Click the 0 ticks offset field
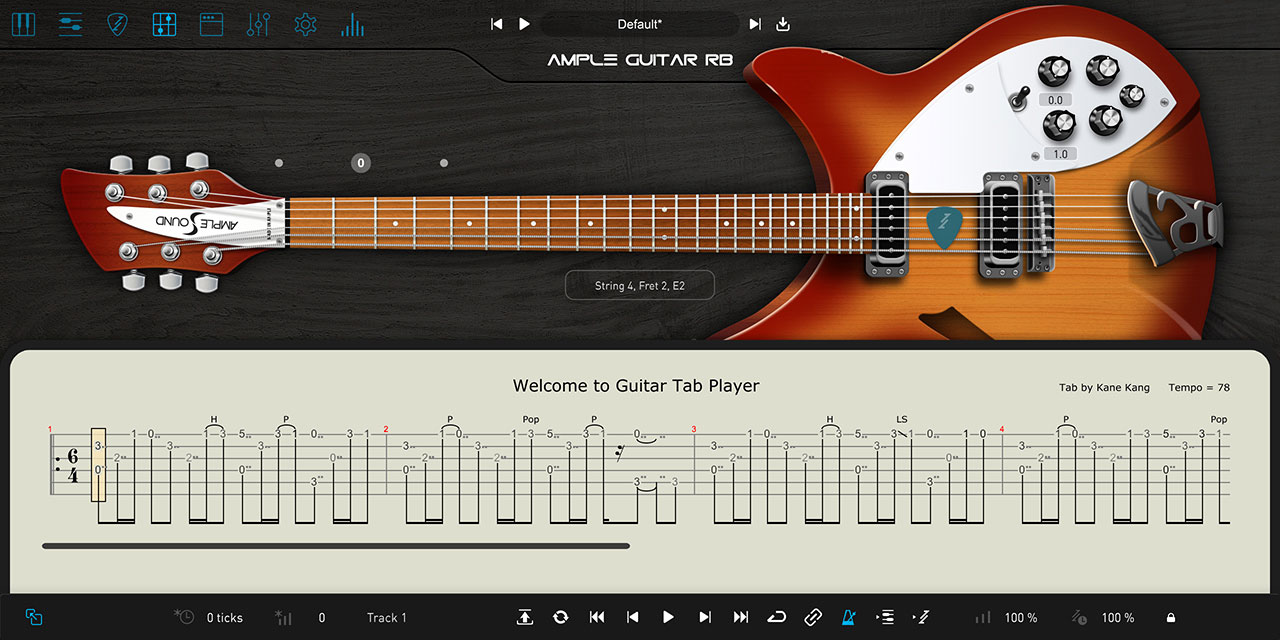 224,618
